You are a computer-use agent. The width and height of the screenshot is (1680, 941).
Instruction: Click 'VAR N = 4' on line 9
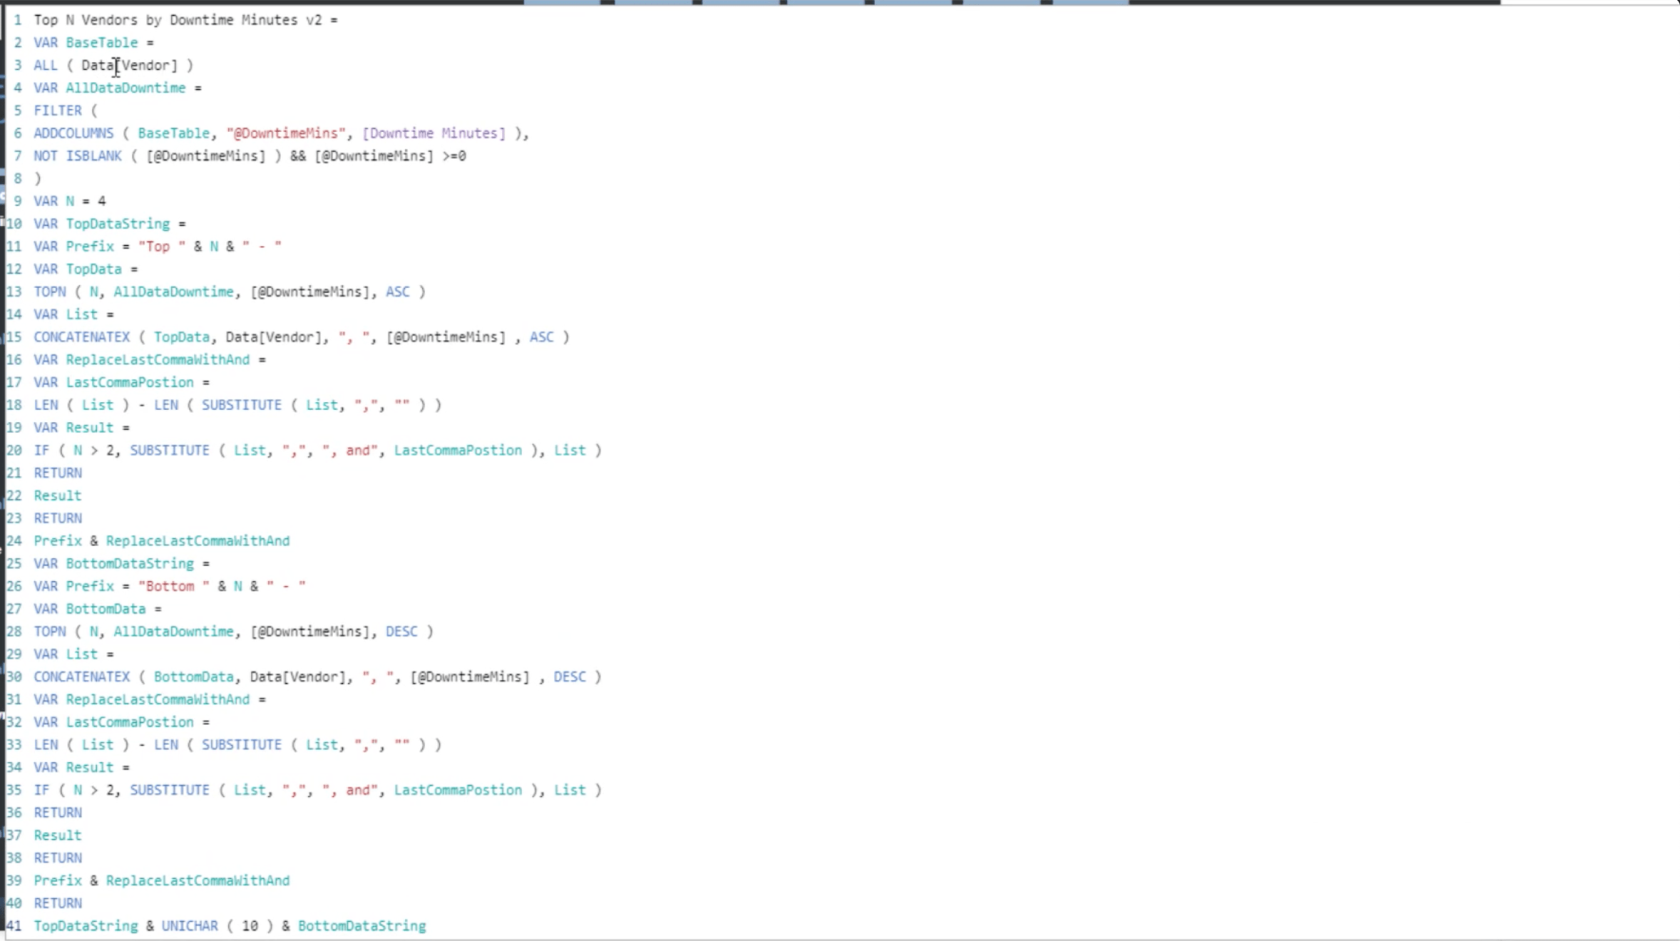coord(70,201)
